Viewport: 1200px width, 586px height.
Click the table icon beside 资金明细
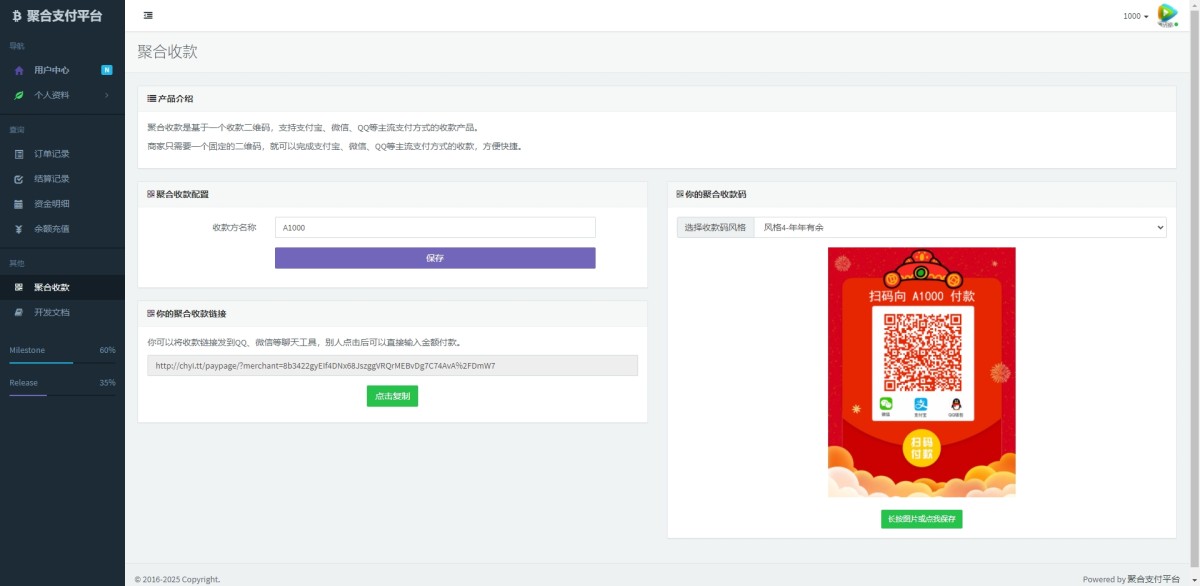point(19,204)
